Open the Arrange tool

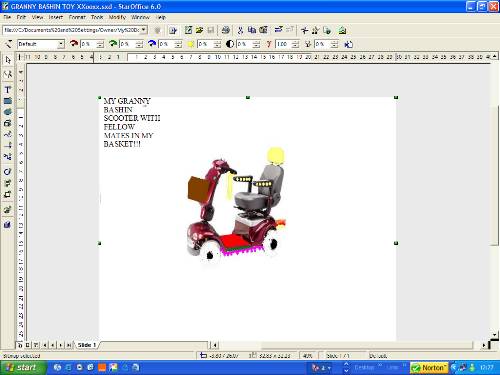coord(8,194)
